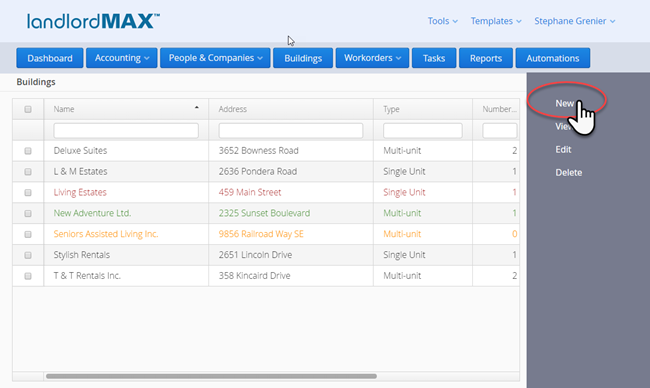The image size is (650, 388).
Task: Open the Templates dropdown menu
Action: click(496, 21)
